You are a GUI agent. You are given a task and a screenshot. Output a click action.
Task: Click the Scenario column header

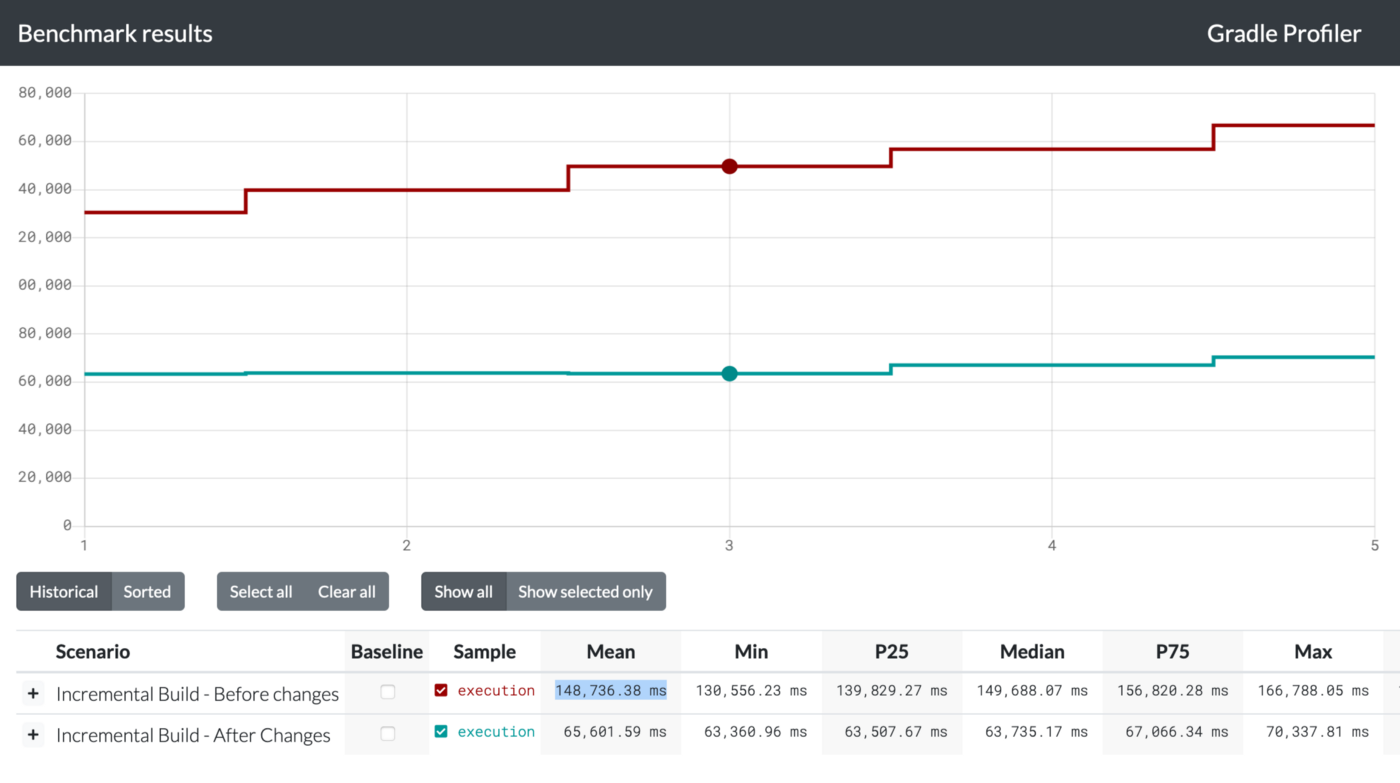[x=93, y=651]
